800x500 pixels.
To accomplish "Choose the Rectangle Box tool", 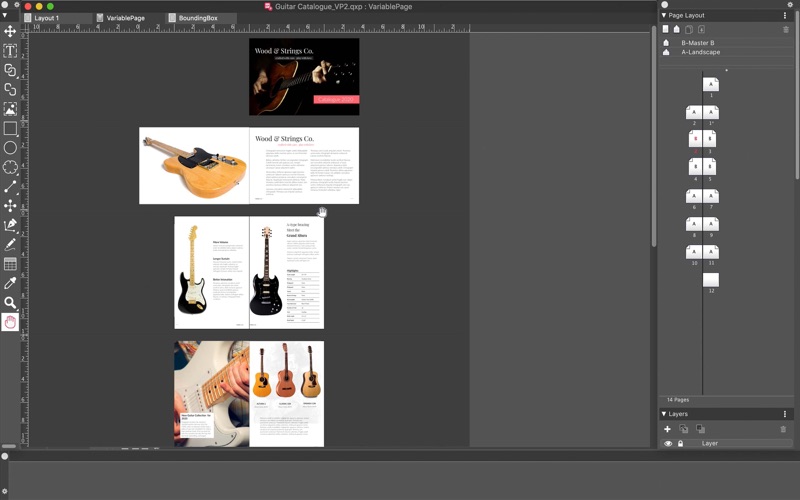I will 10,128.
